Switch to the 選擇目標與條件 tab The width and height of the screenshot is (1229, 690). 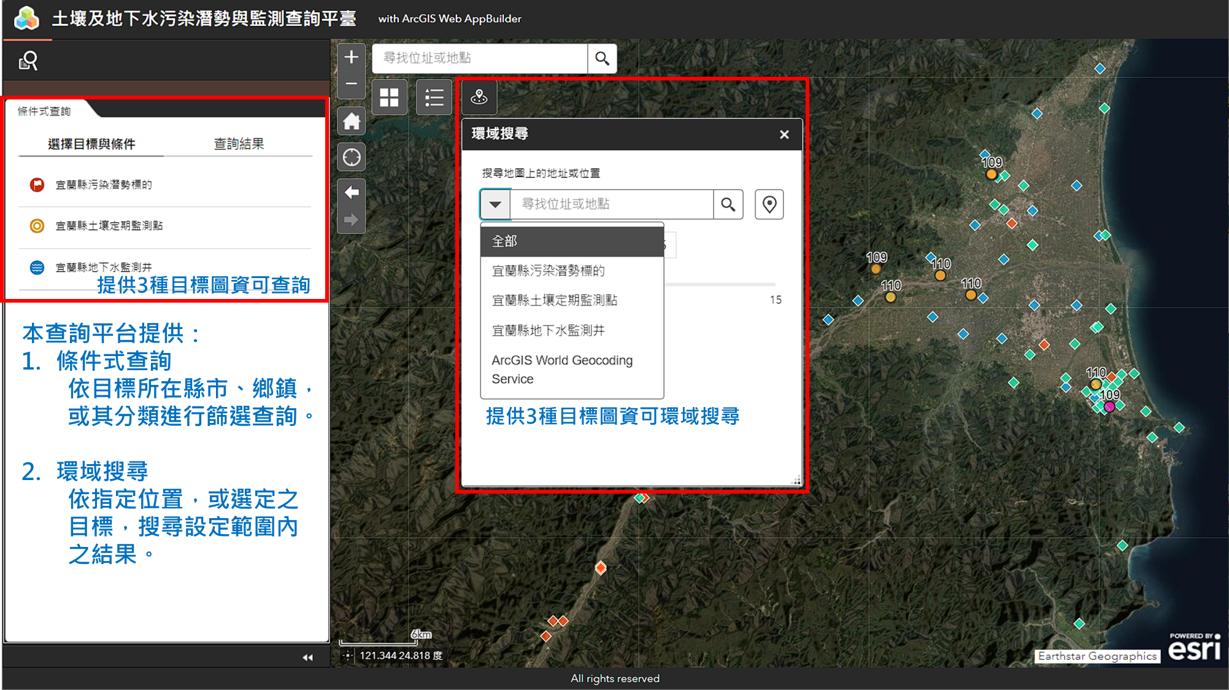point(92,144)
